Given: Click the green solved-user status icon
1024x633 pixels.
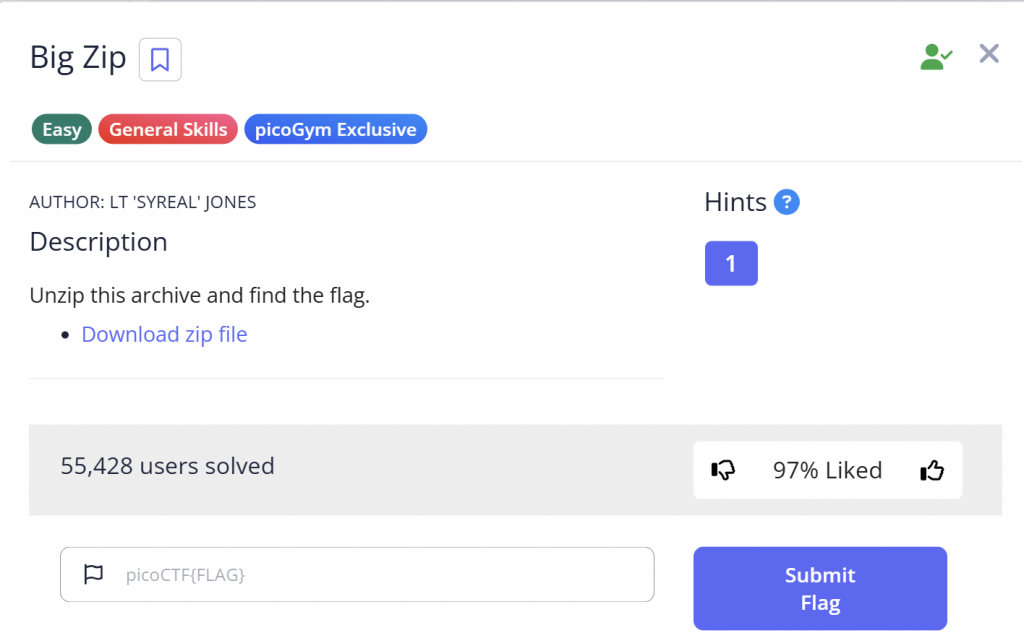Looking at the screenshot, I should pos(935,56).
